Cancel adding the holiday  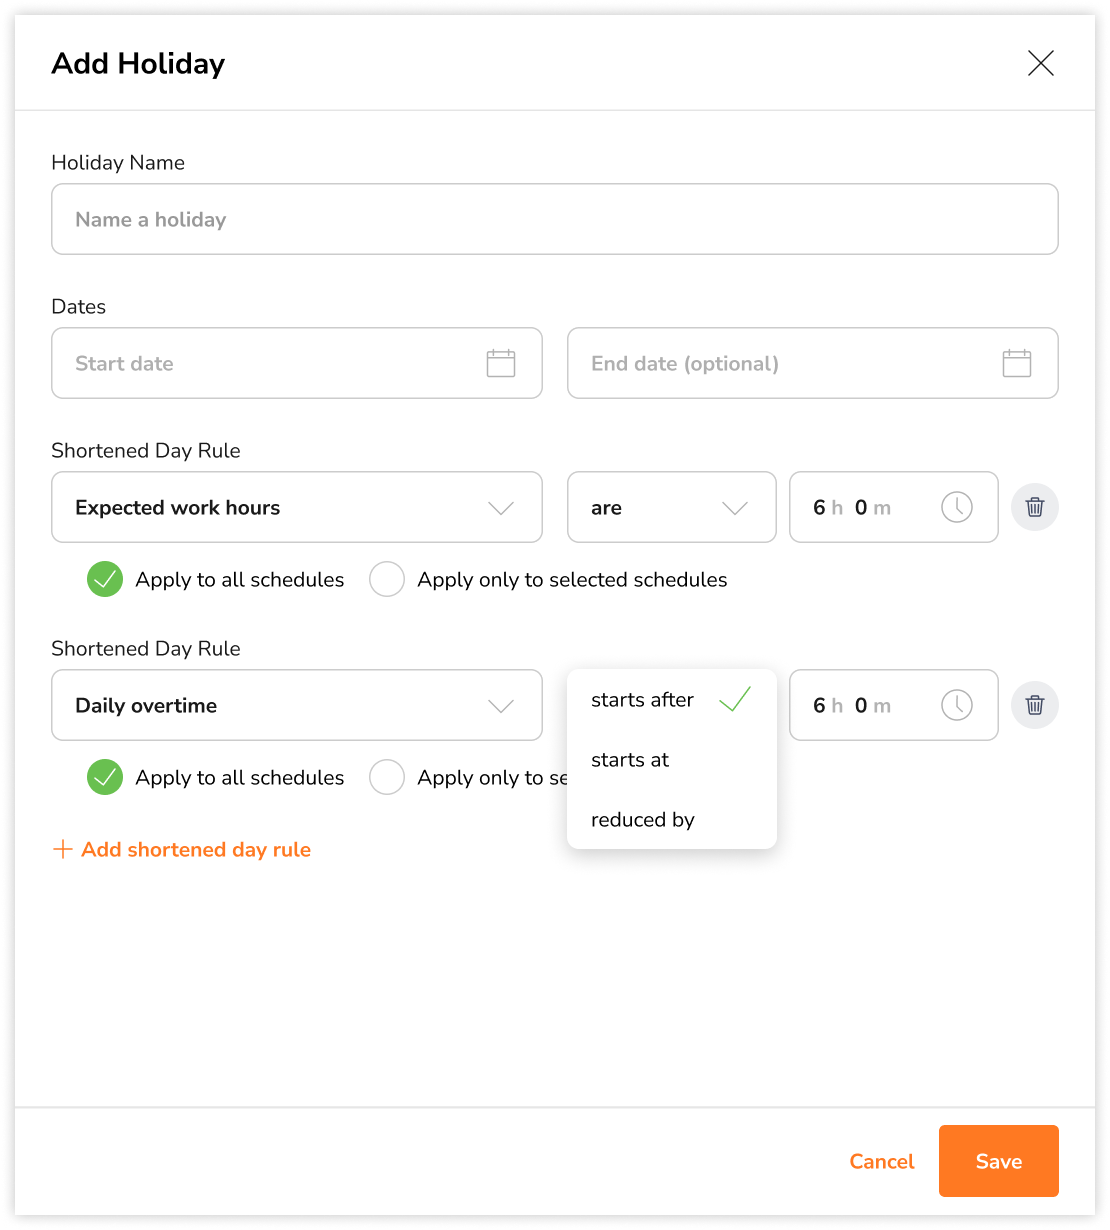pos(881,1161)
